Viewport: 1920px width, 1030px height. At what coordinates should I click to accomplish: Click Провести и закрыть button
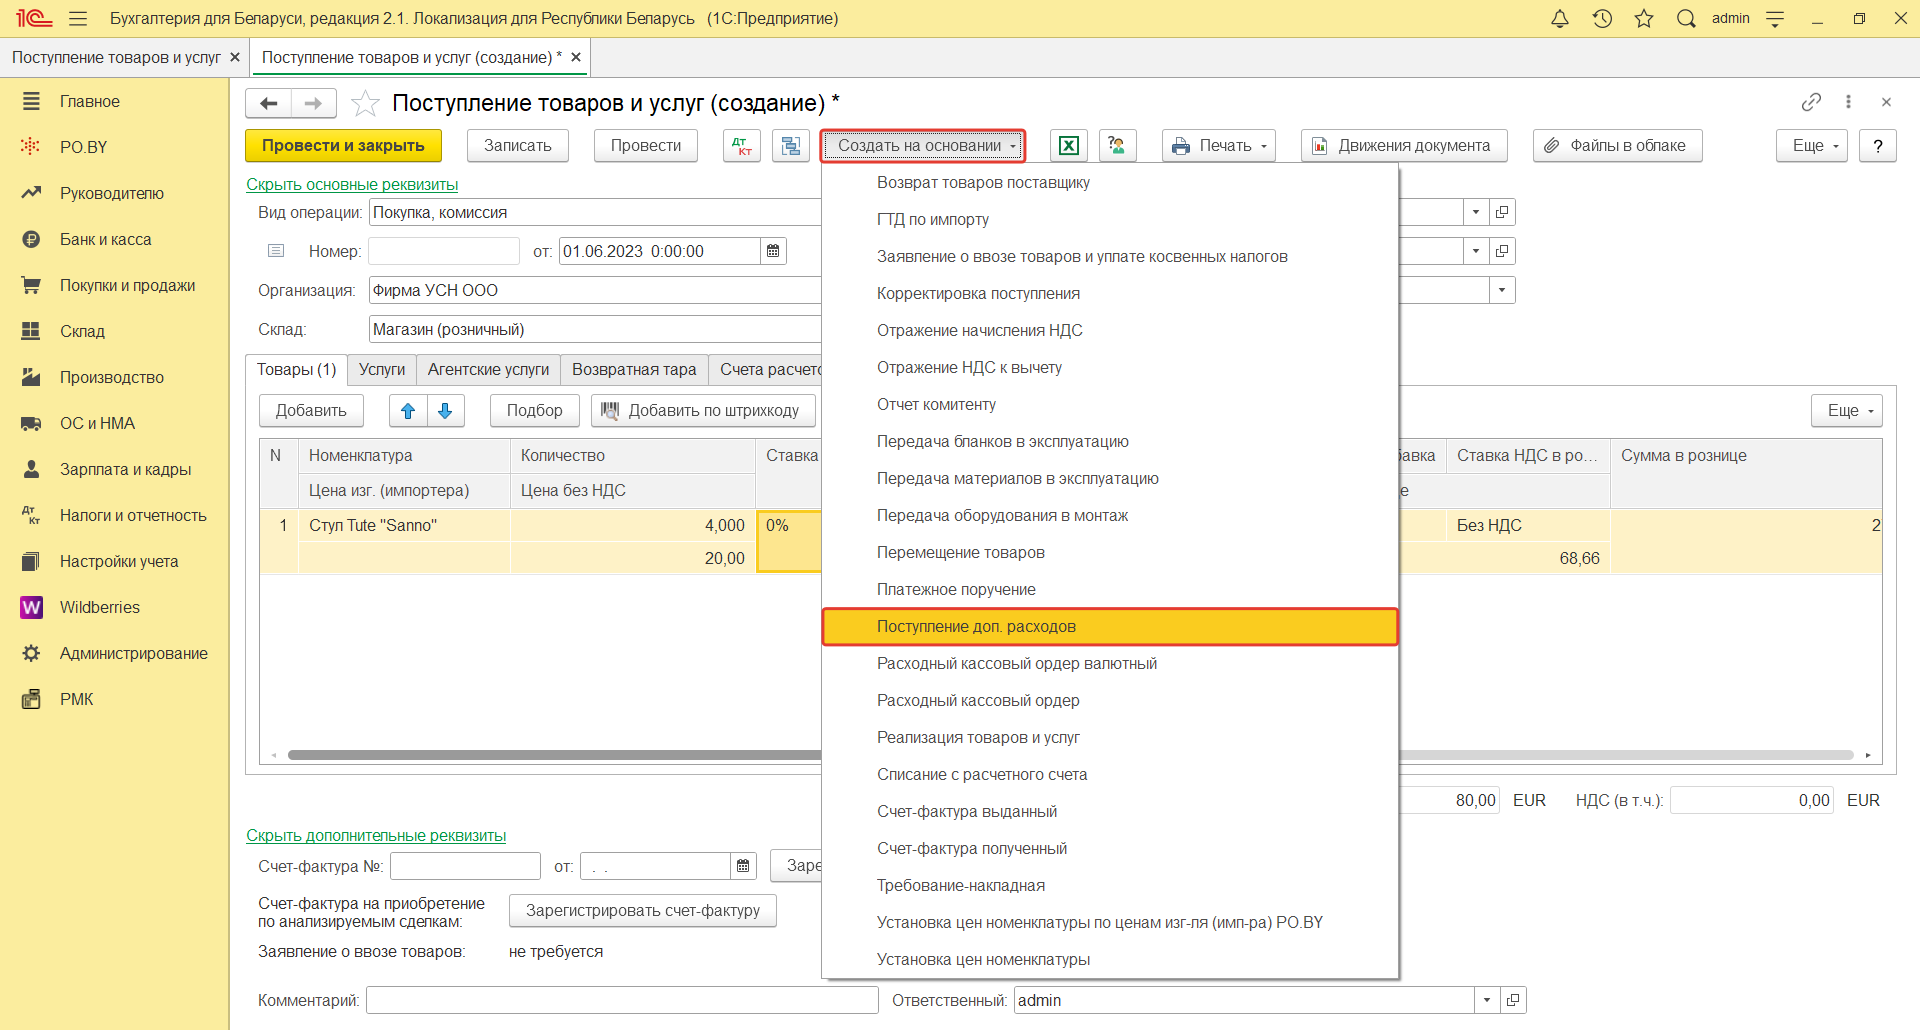coord(343,146)
